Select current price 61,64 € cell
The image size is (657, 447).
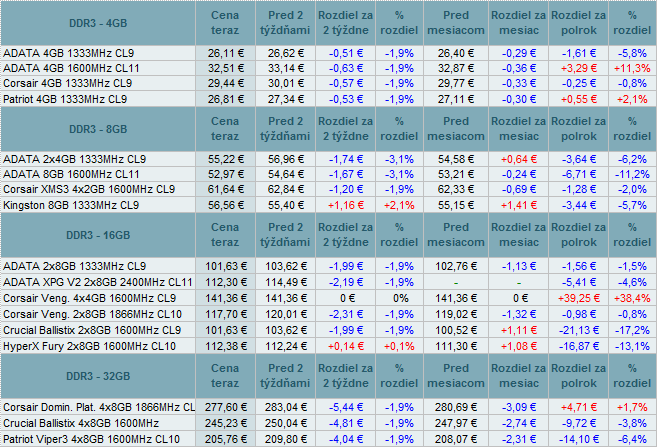click(x=225, y=189)
